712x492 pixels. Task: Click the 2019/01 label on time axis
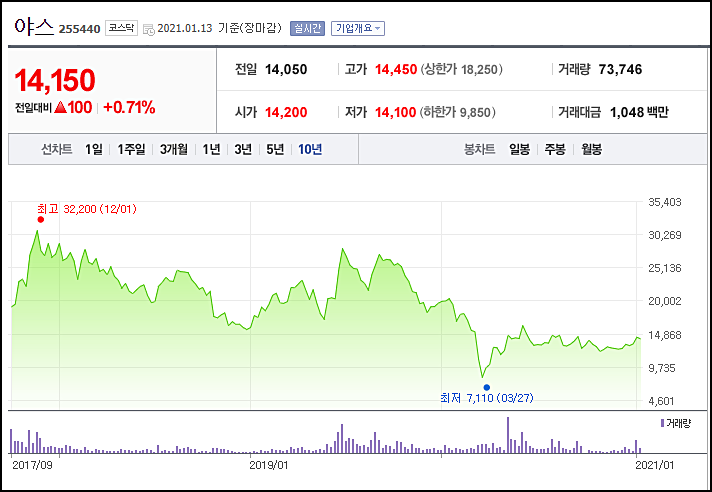pyautogui.click(x=269, y=464)
